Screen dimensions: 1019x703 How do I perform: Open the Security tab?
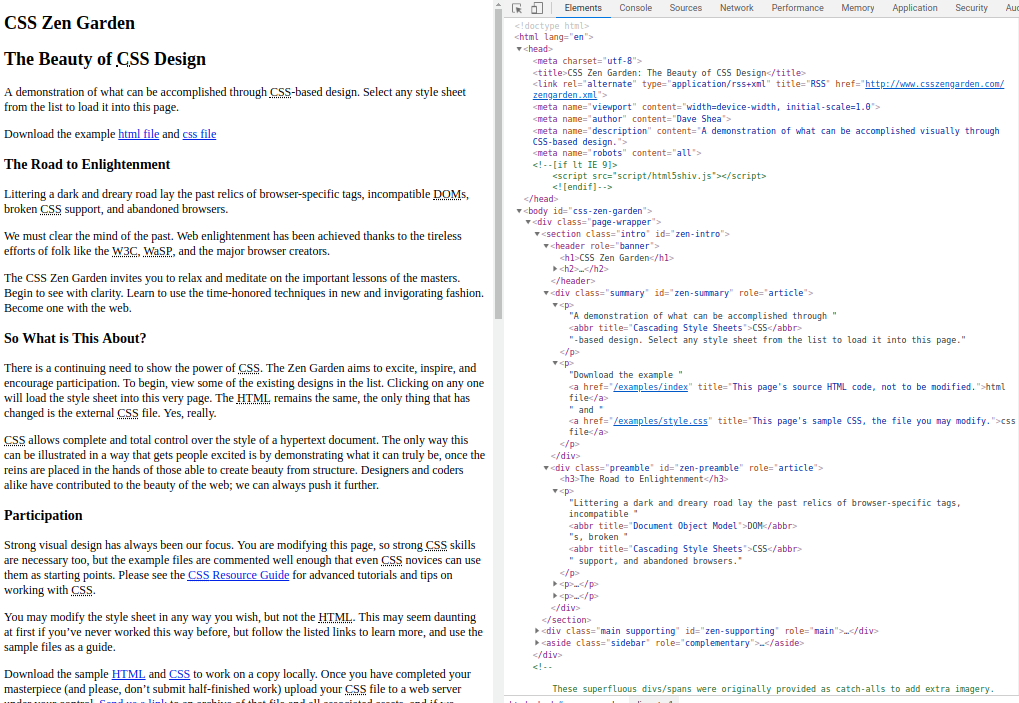[x=971, y=8]
